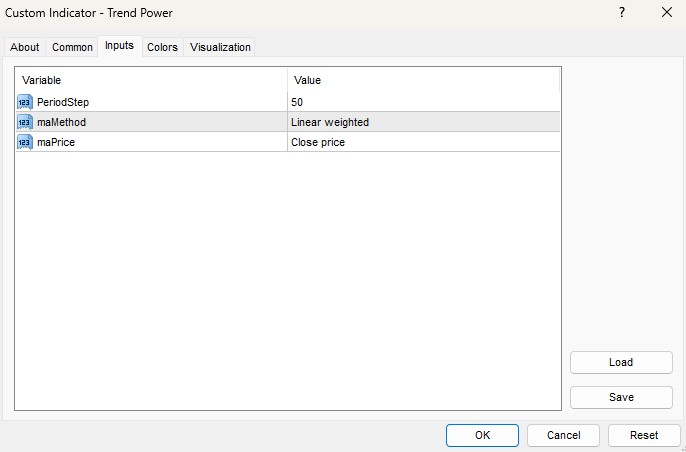
Task: Click the PeriodStep variable type icon
Action: pyautogui.click(x=25, y=102)
